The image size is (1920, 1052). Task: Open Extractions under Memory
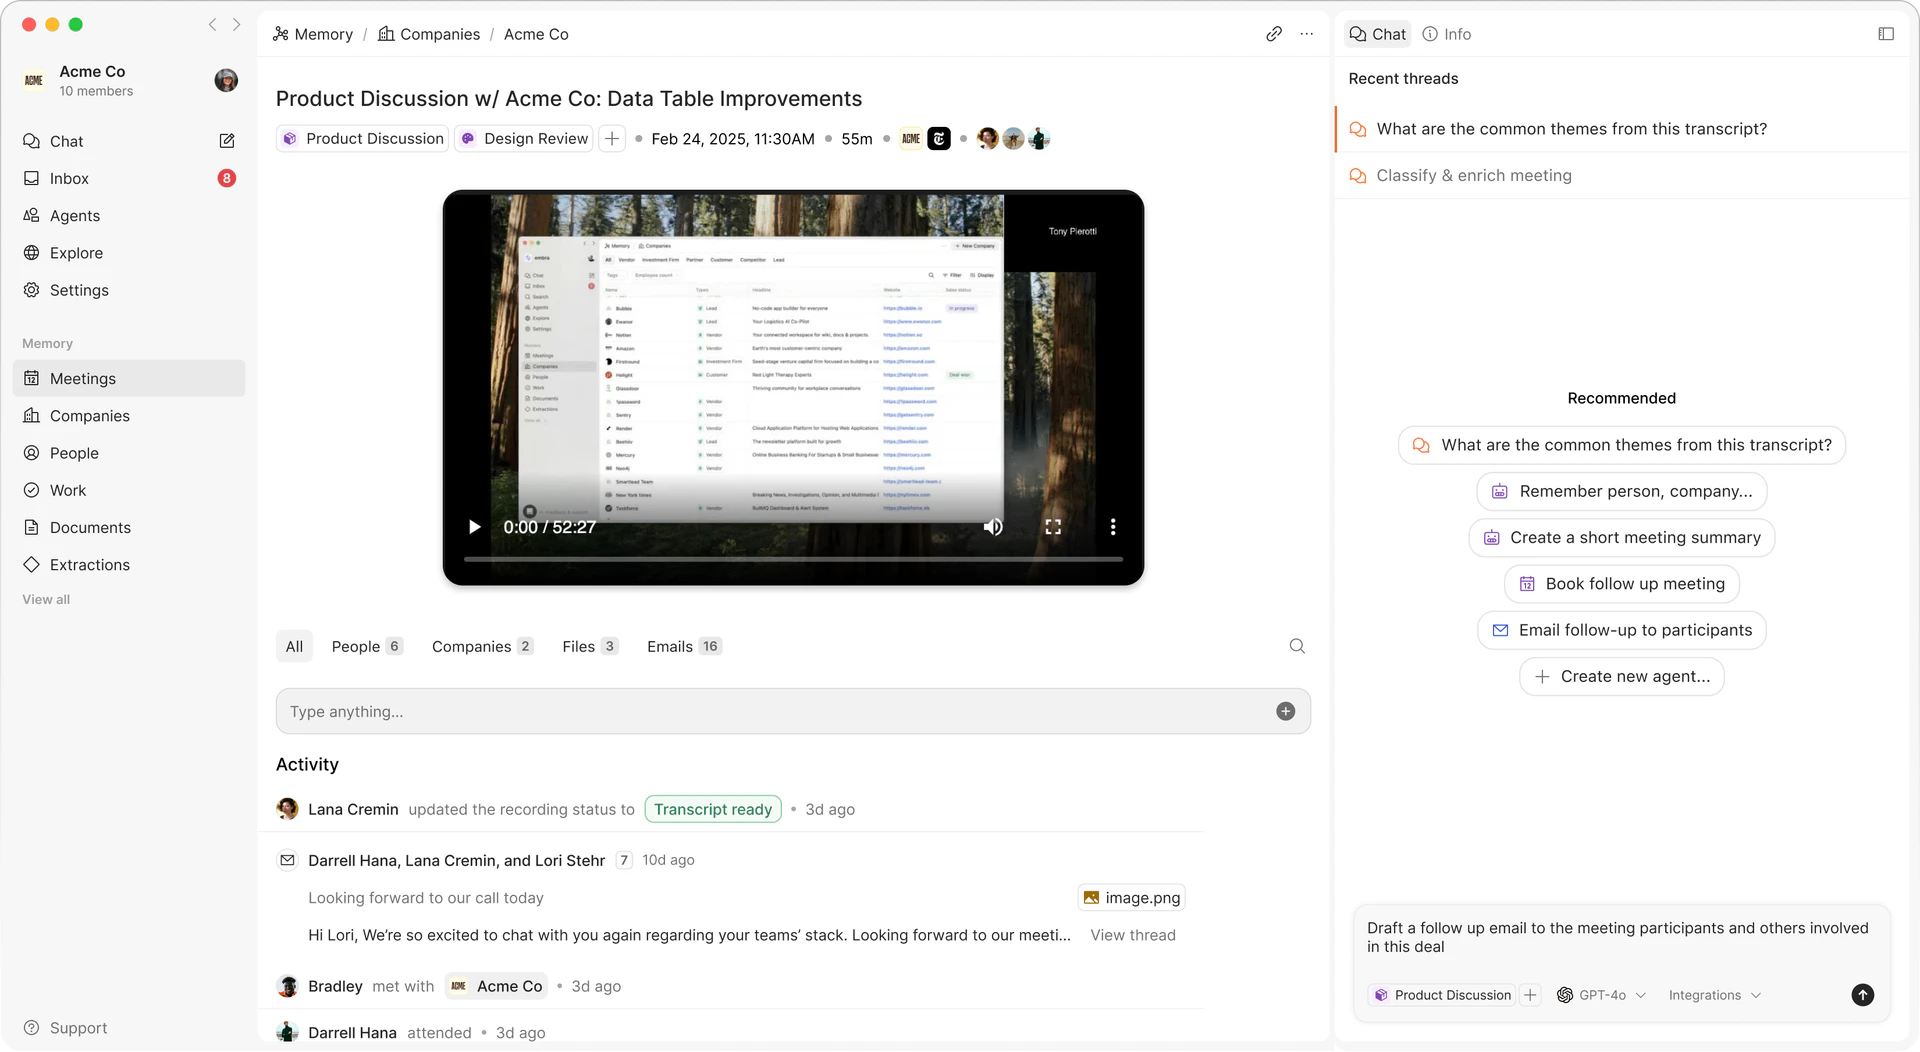(x=89, y=564)
